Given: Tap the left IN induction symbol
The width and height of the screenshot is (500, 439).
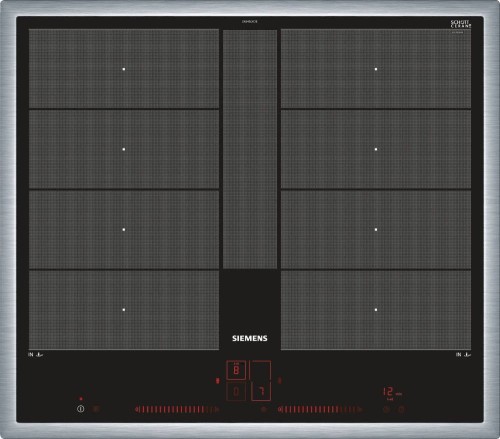Looking at the screenshot, I should tap(35, 355).
